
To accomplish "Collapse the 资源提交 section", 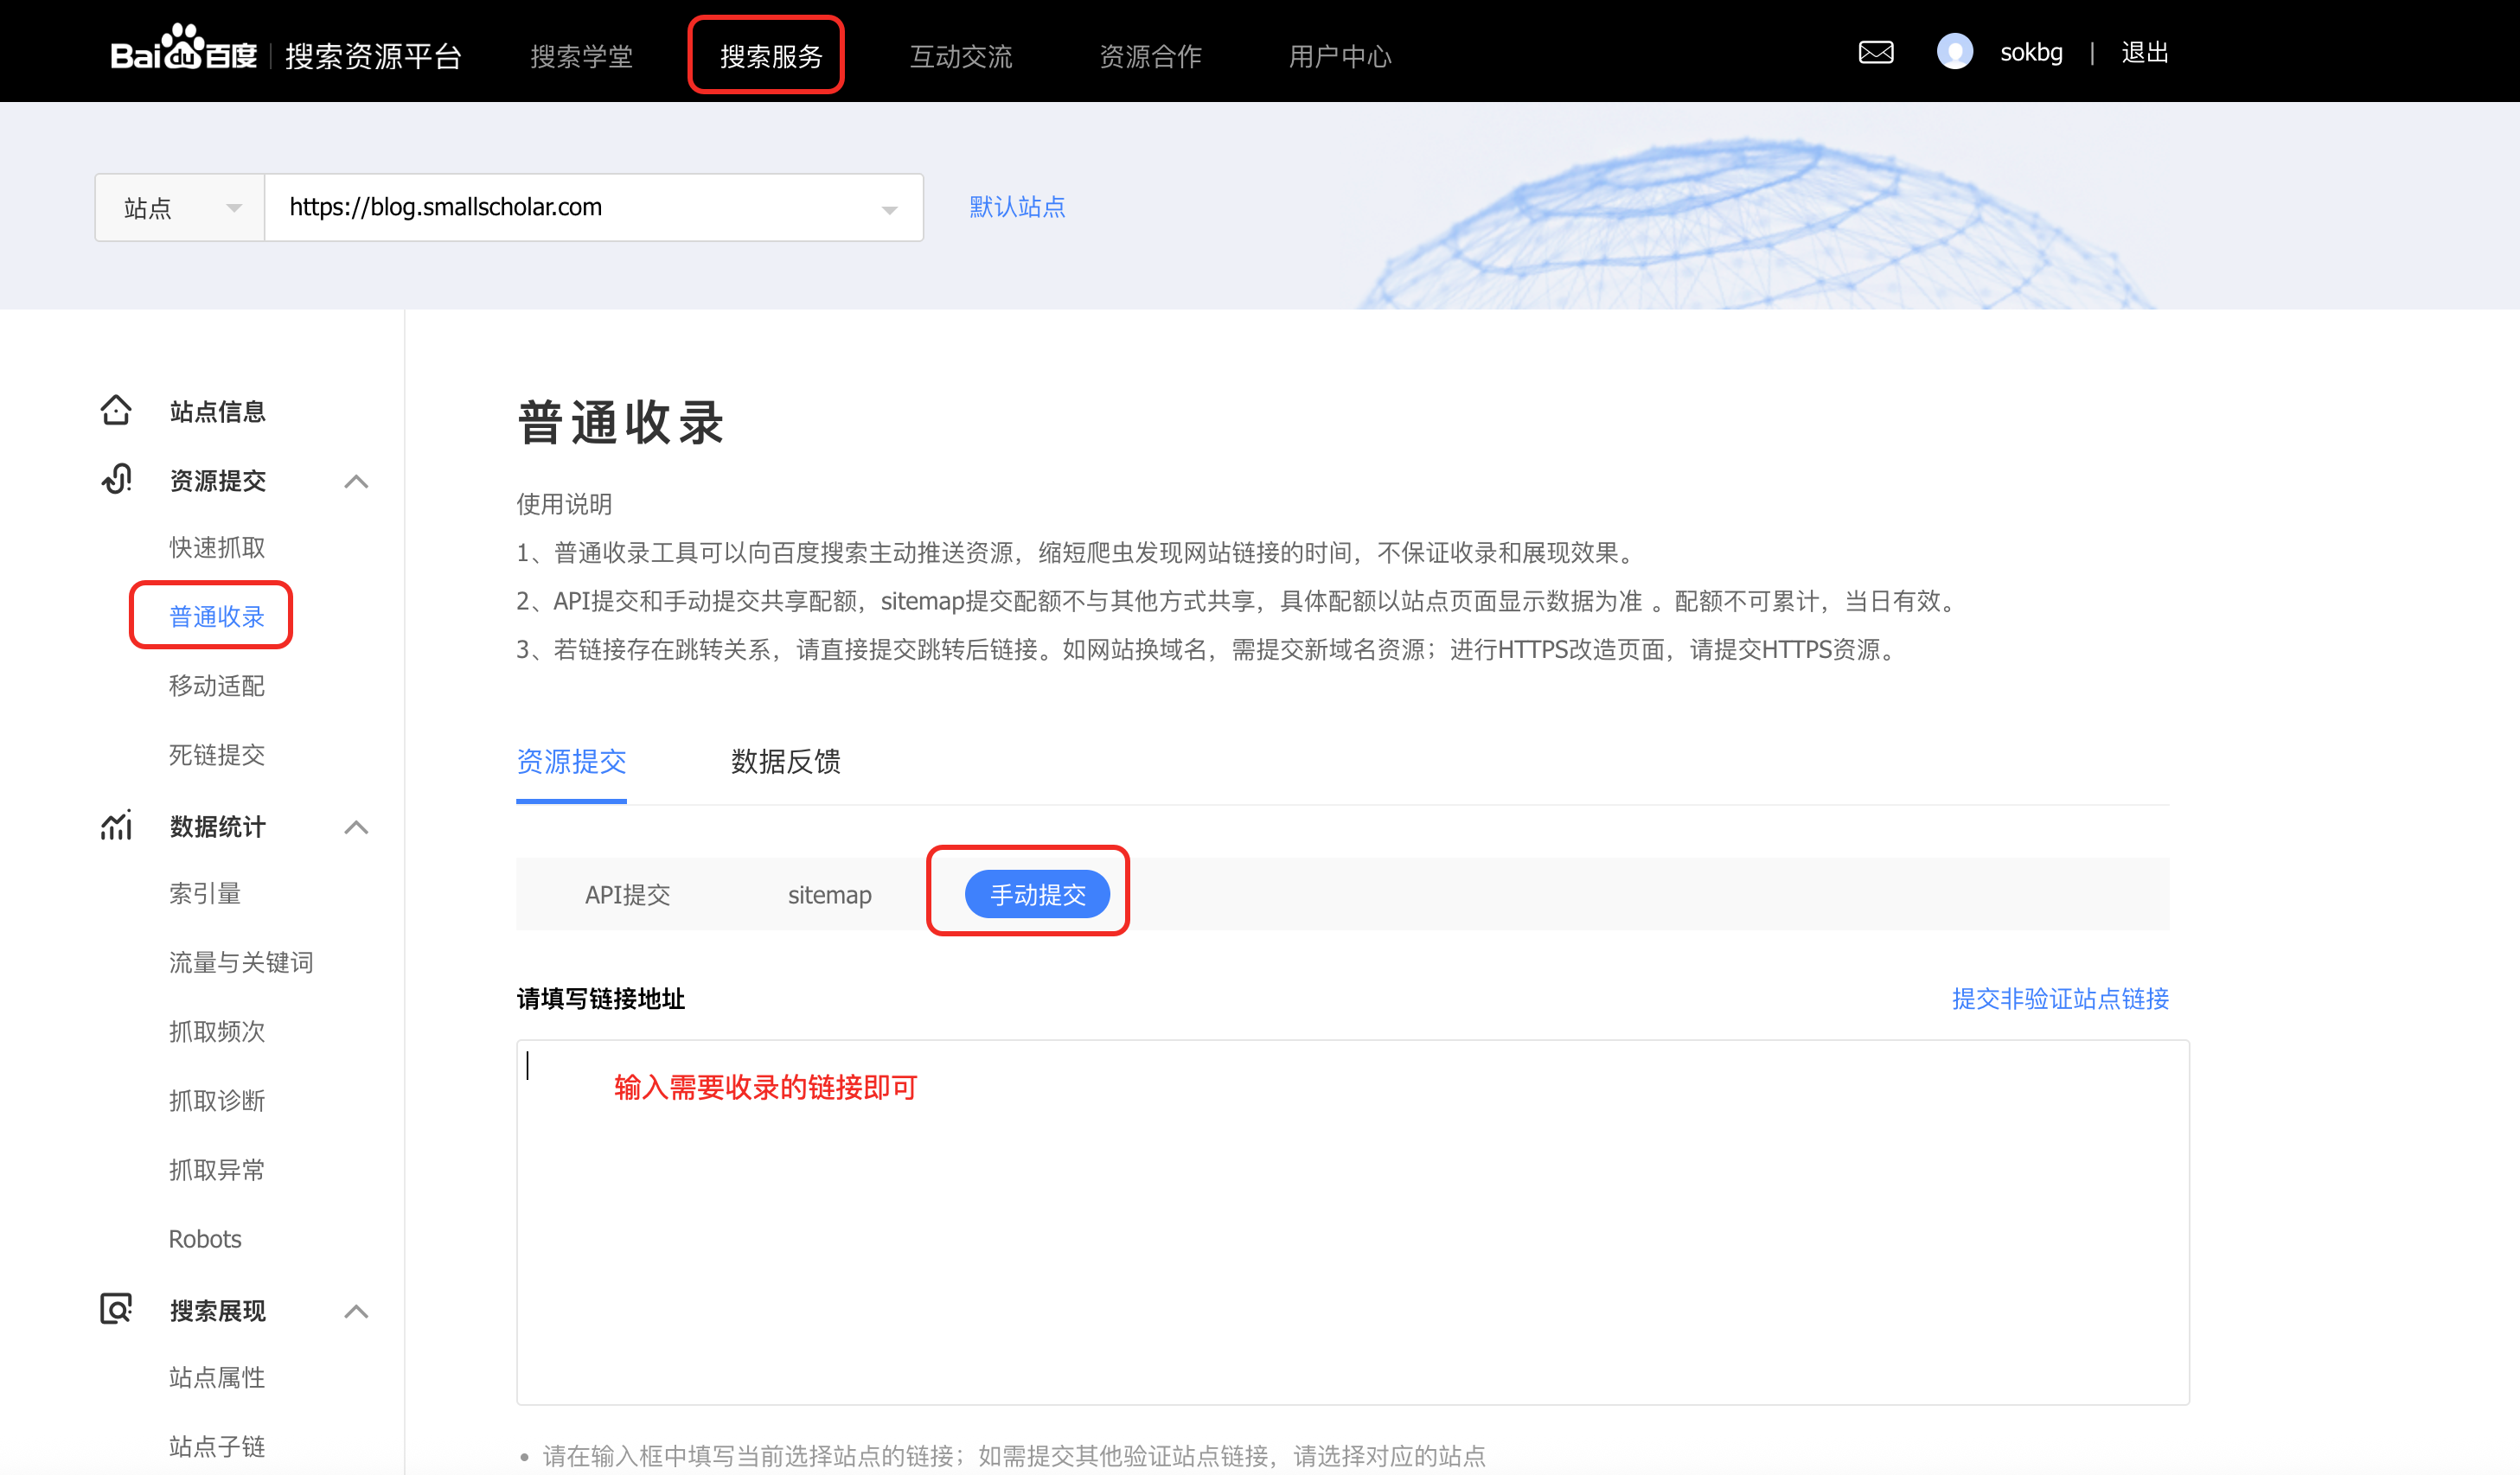I will click(356, 481).
